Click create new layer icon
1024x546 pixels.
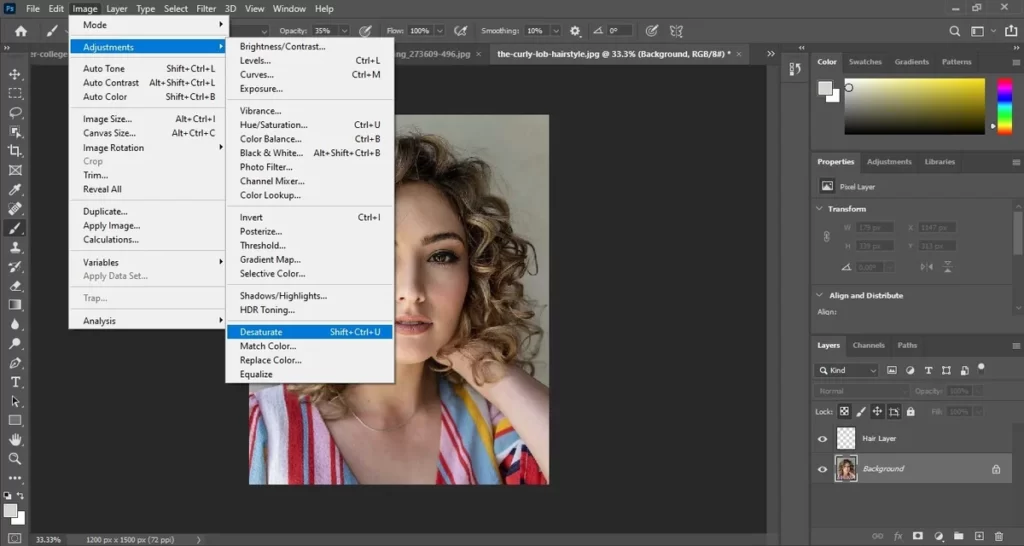click(979, 536)
